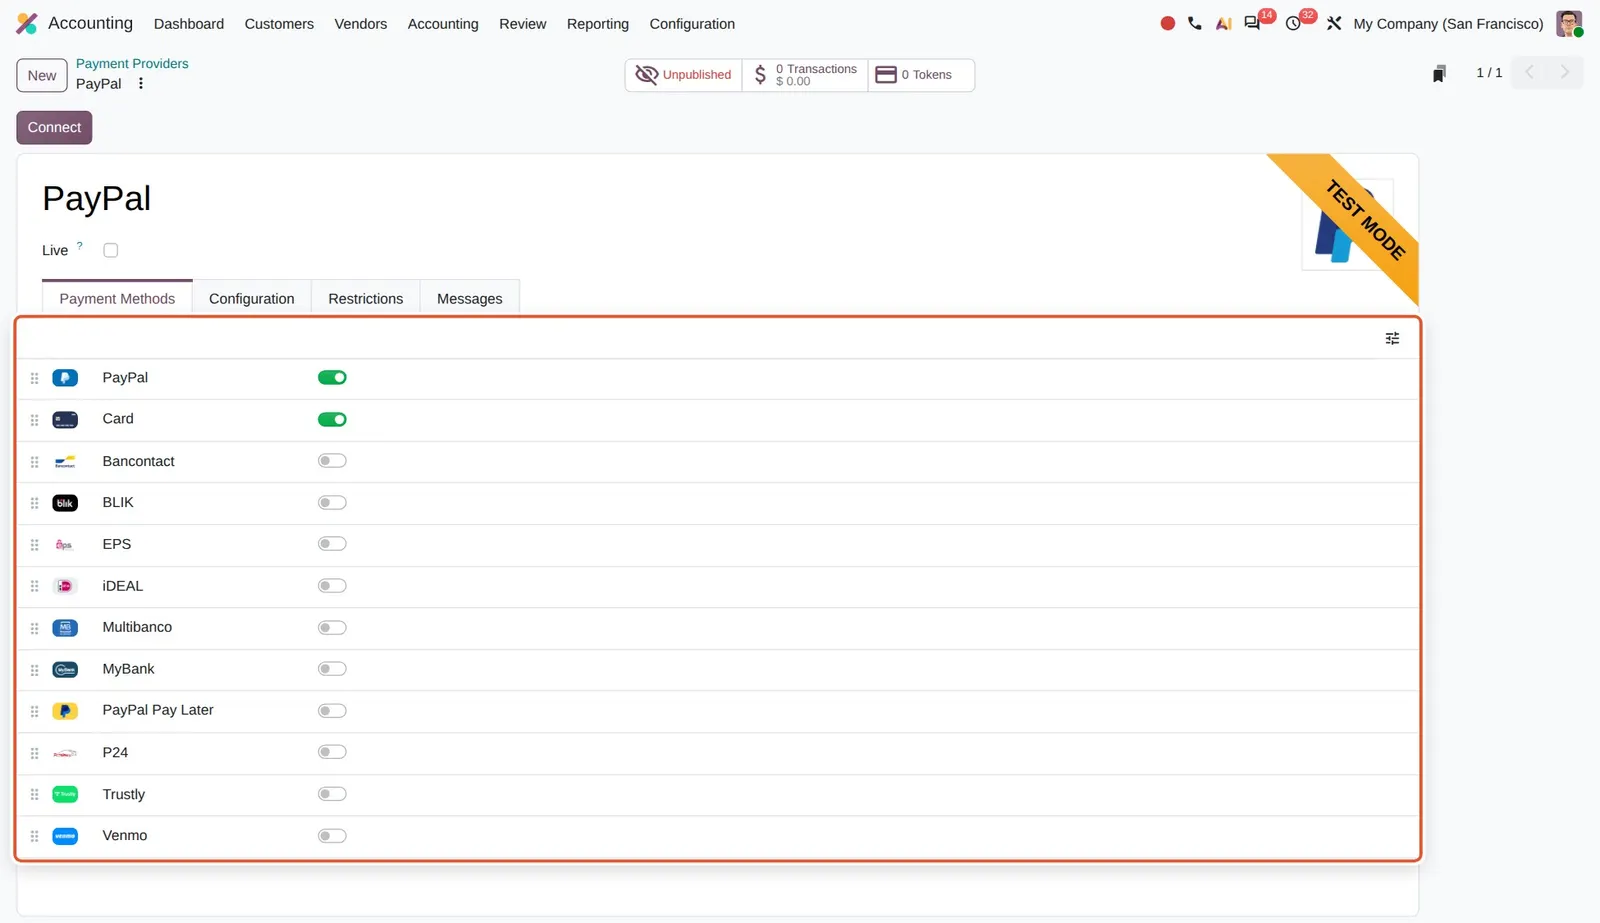Click the red recording indicator icon
Image resolution: width=1600 pixels, height=923 pixels.
coord(1167,23)
